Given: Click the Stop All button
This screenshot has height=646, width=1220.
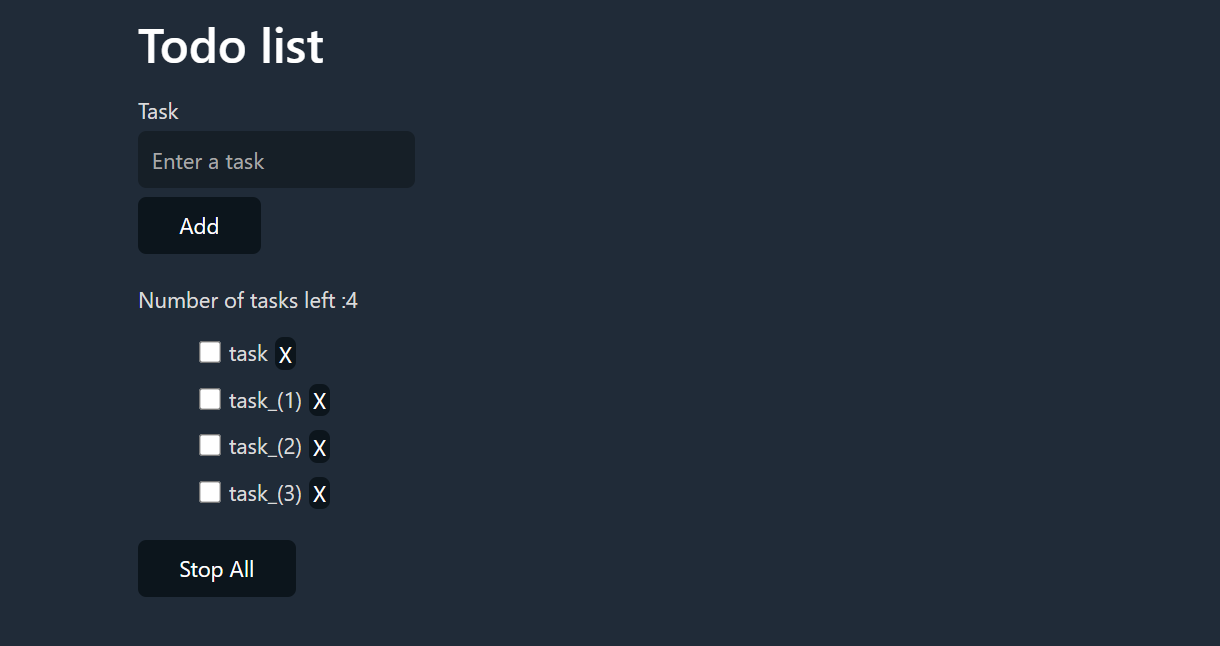Looking at the screenshot, I should coord(216,568).
